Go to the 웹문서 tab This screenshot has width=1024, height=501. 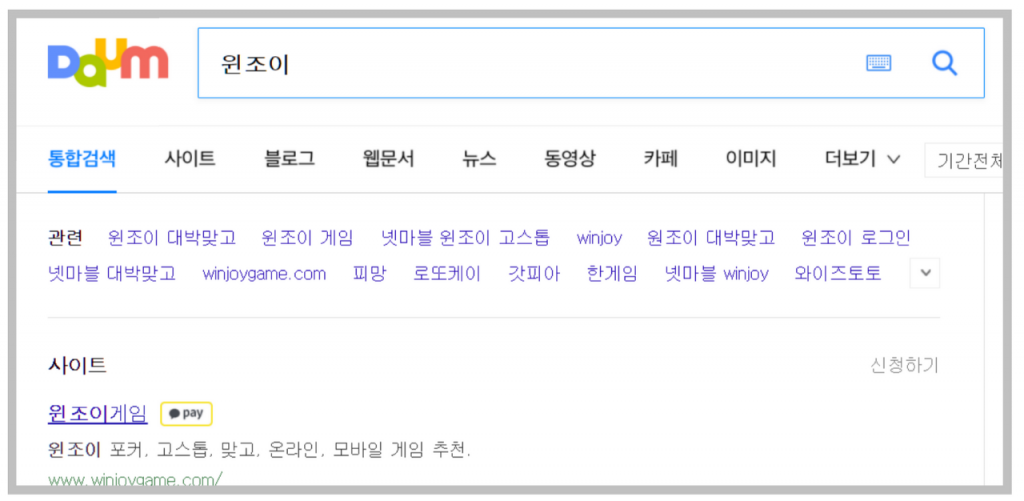[x=389, y=159]
